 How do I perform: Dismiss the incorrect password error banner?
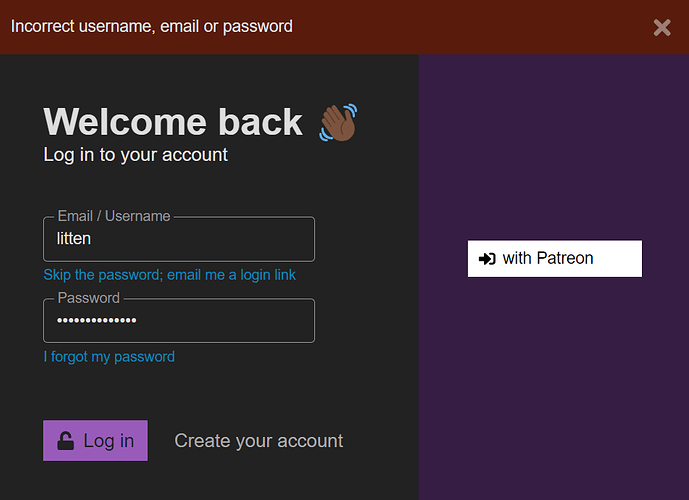click(x=662, y=27)
